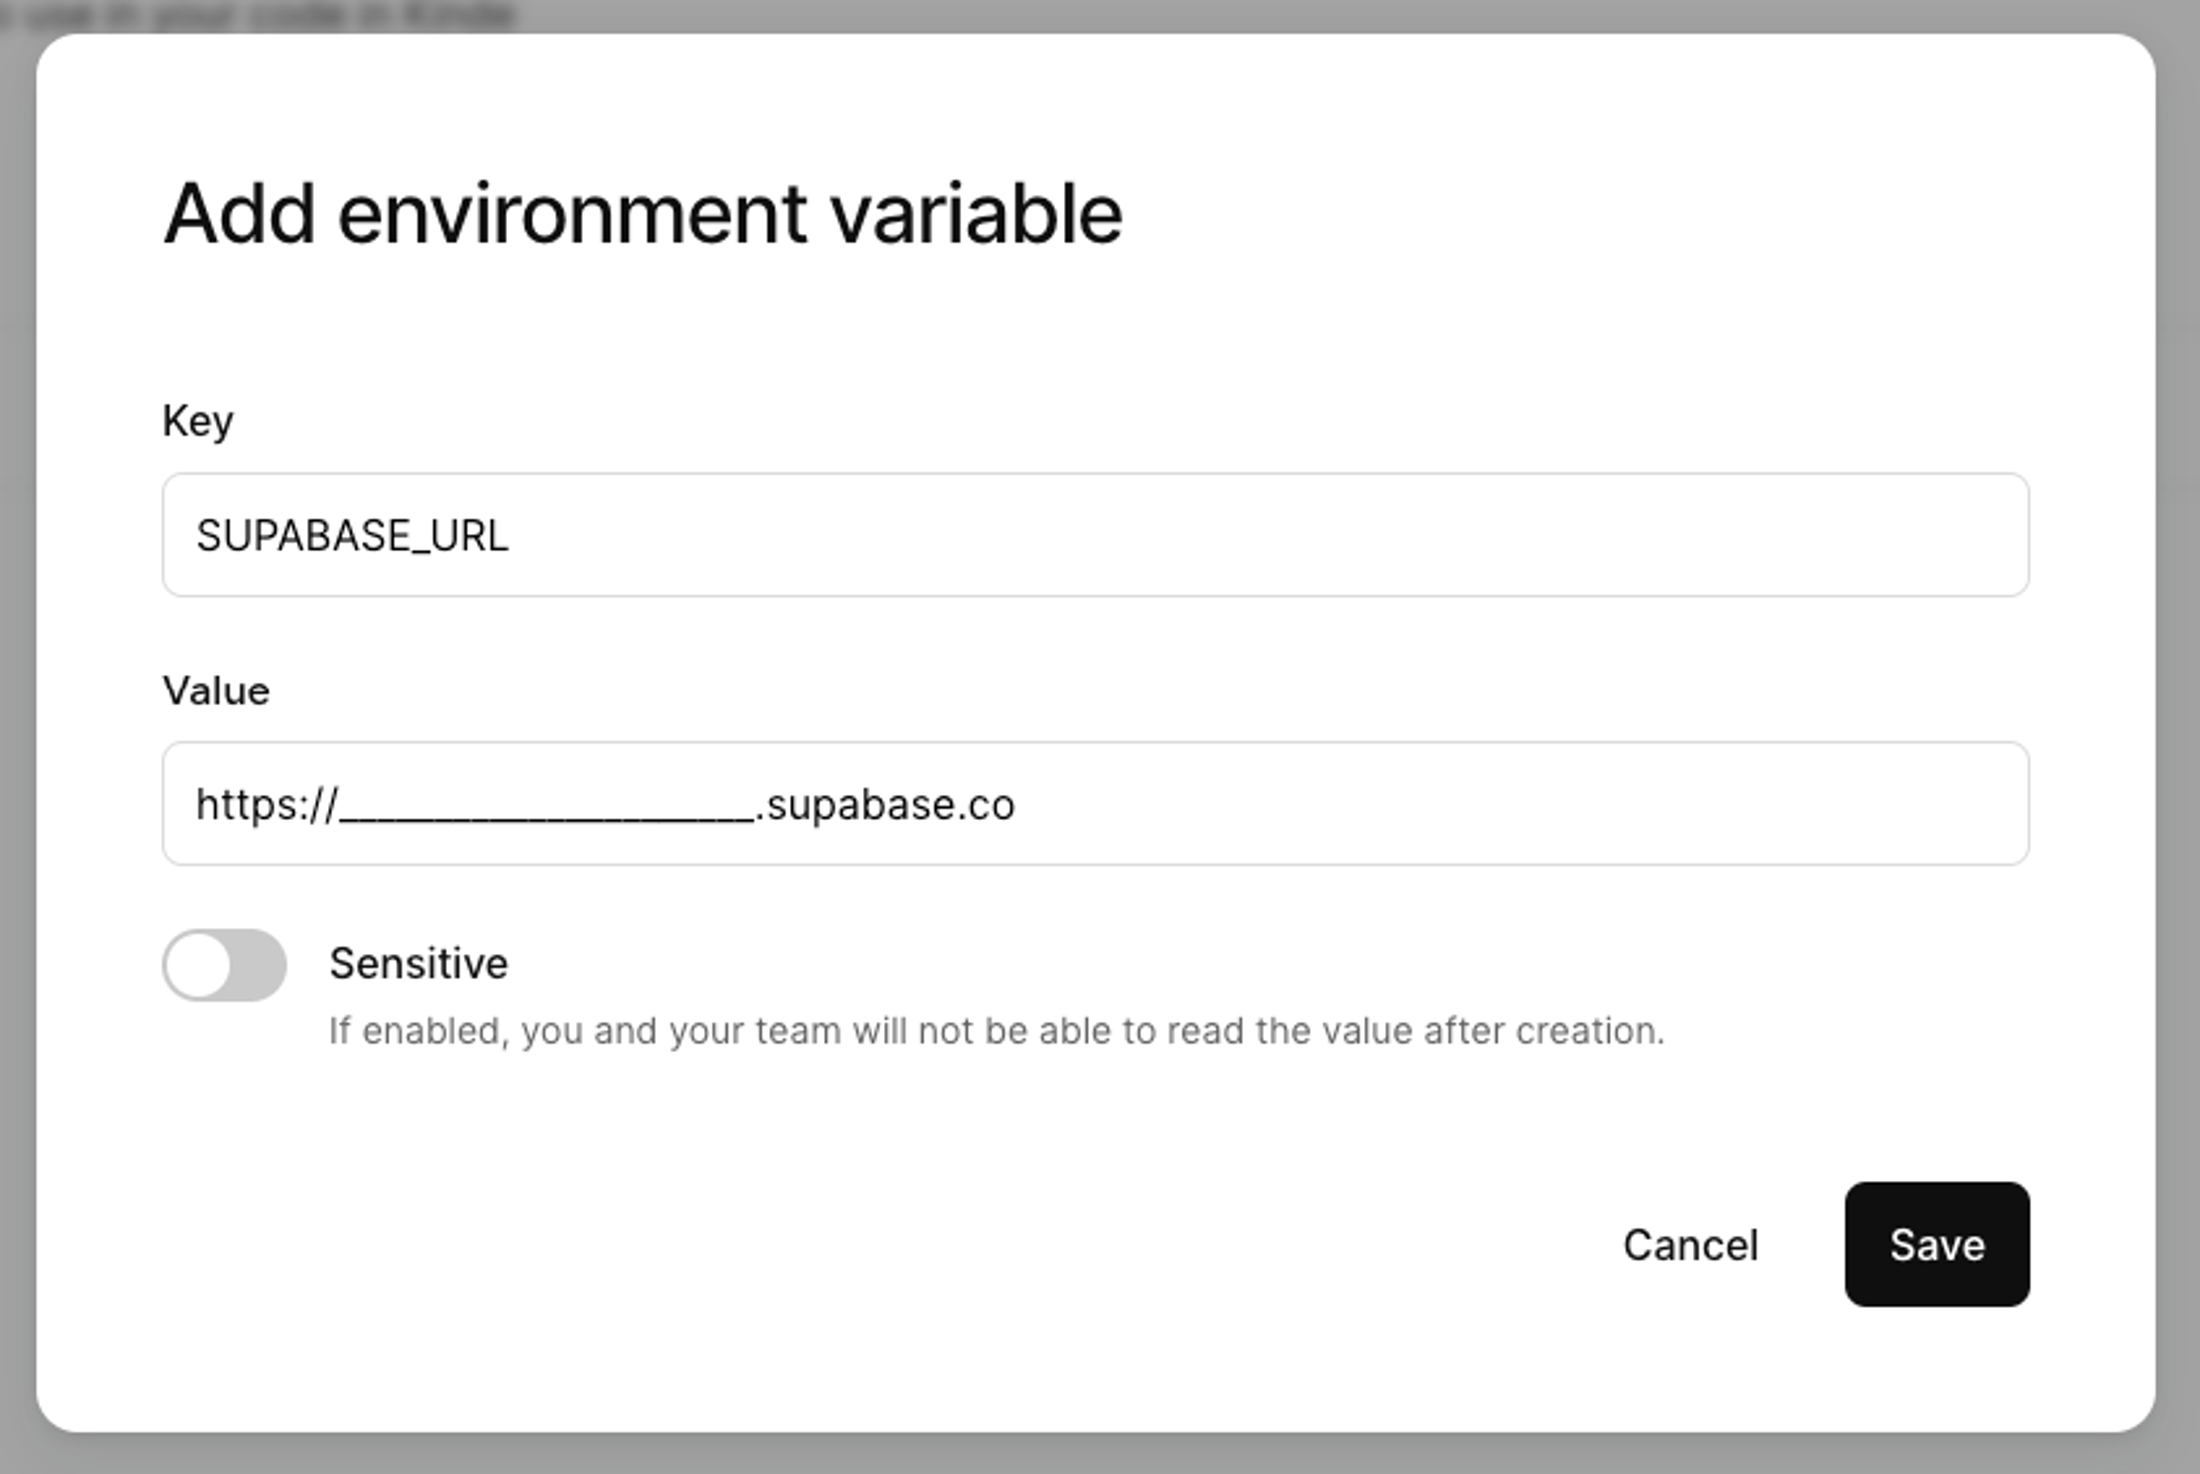
Task: Click the https:// prefix in Value field
Action: point(265,805)
